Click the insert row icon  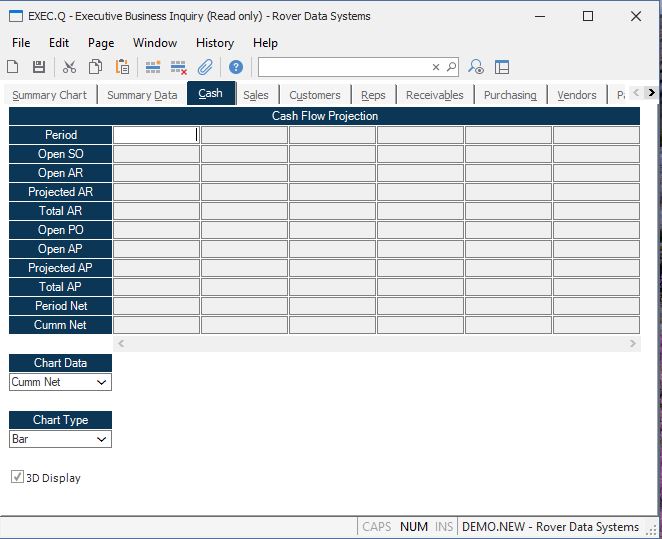click(x=153, y=67)
